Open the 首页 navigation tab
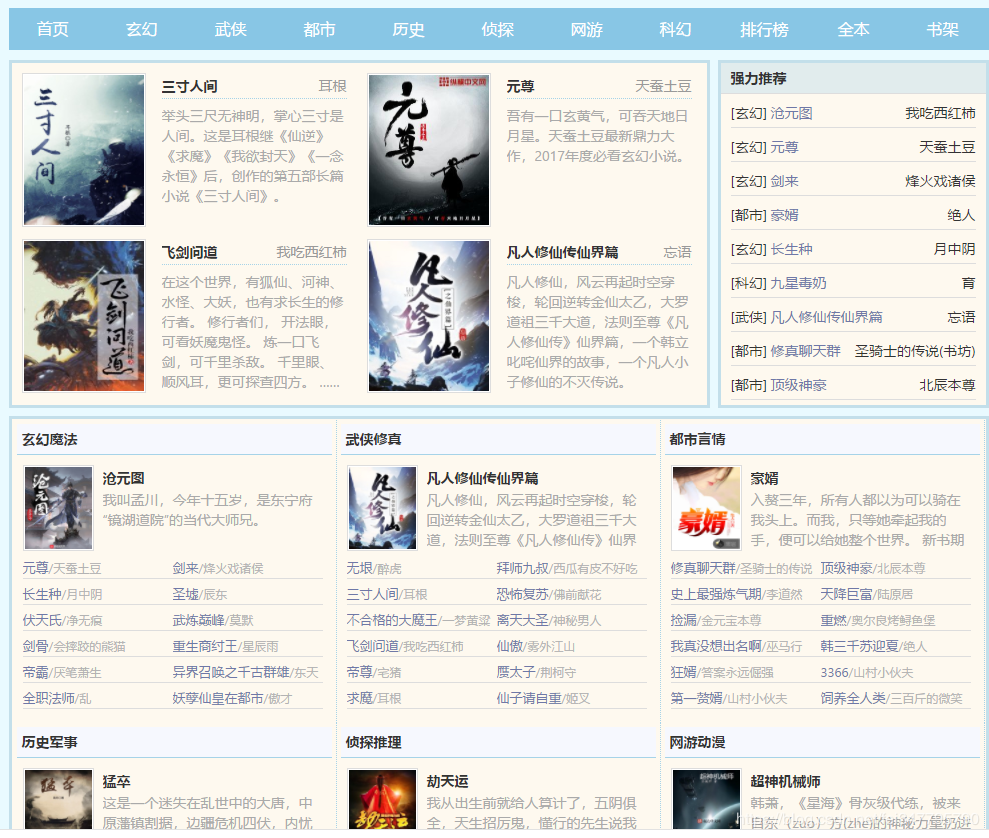Viewport: 989px width, 838px height. coord(52,29)
